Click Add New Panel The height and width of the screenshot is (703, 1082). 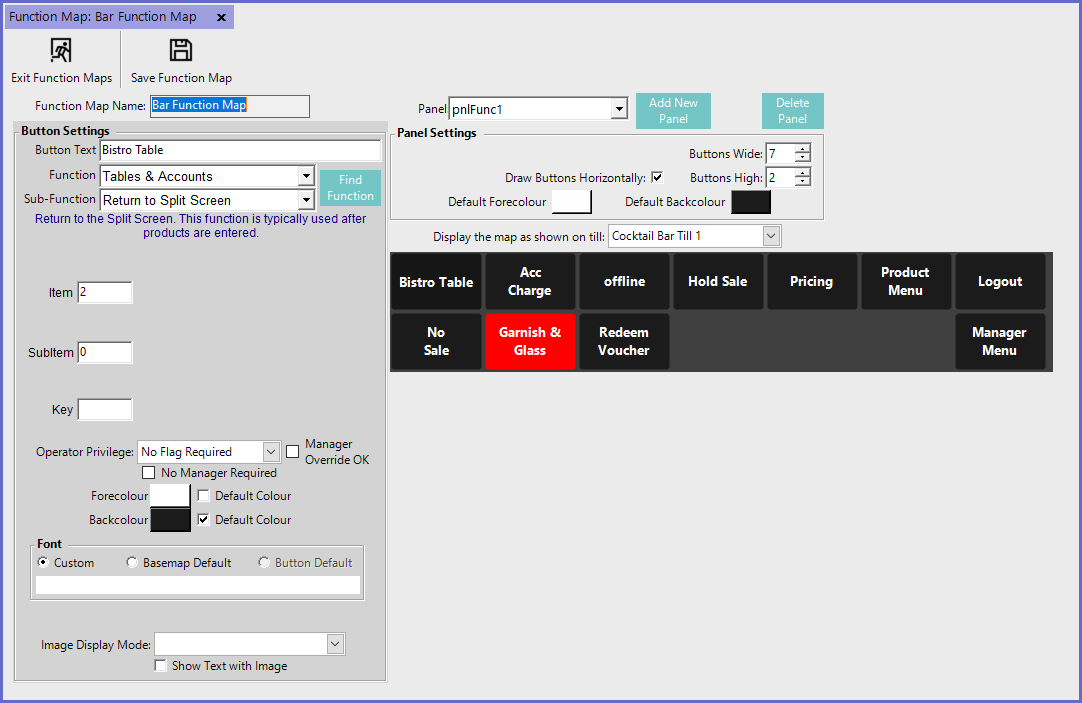[673, 111]
